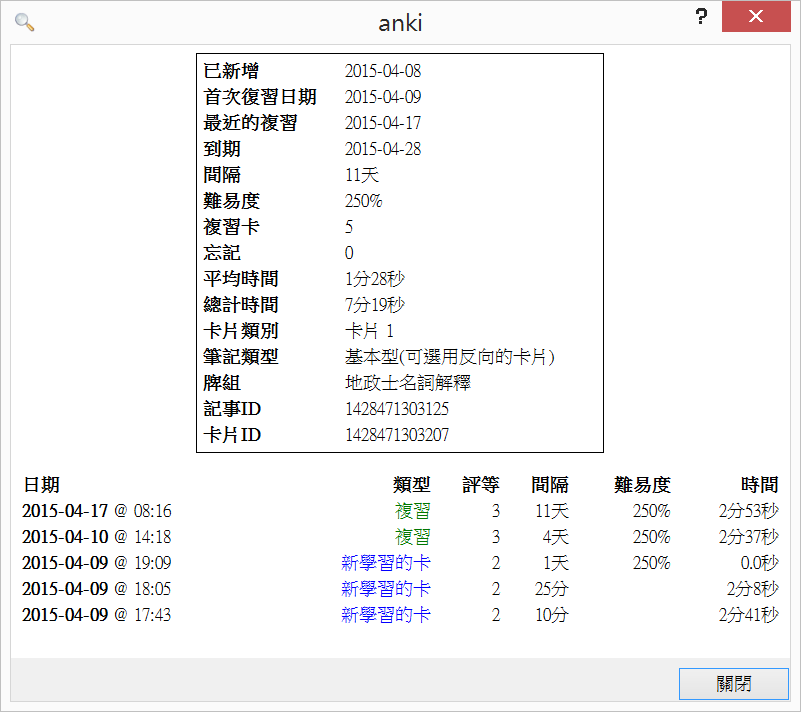Click 新學習的卡 in the 19:09 row

[x=386, y=563]
